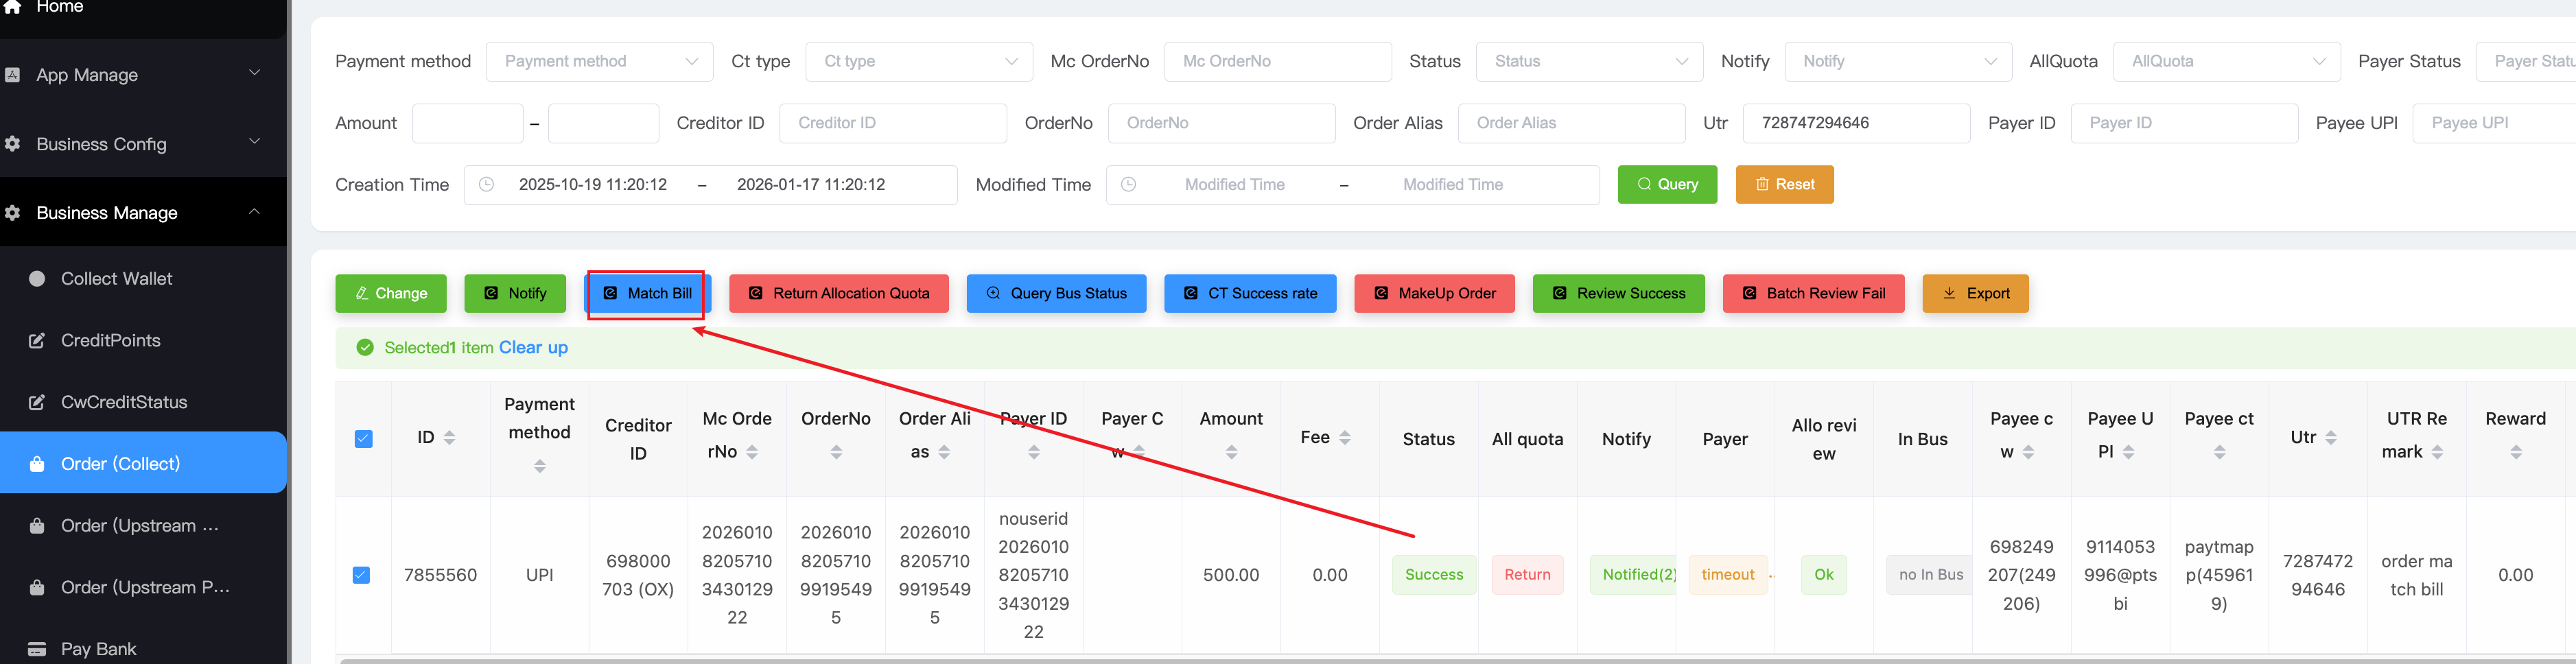Go to CwCreditStatus page
2576x664 pixels.
coord(124,402)
